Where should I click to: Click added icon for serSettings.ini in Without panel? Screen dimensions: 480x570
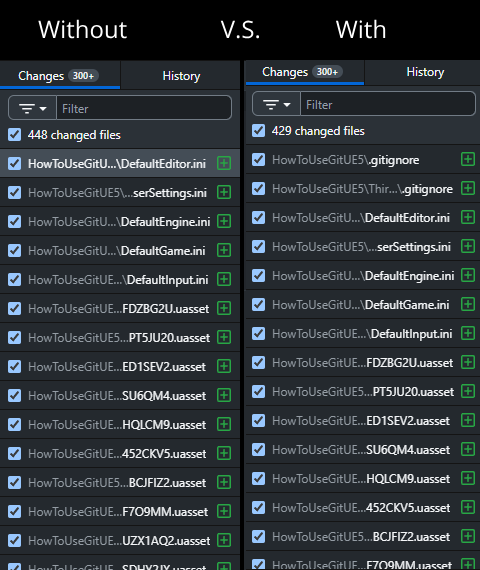[224, 192]
